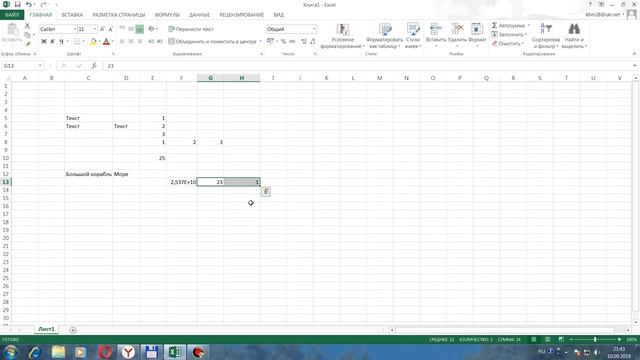Image resolution: width=640 pixels, height=360 pixels.
Task: Open the font size 11 dropdown
Action: point(95,29)
